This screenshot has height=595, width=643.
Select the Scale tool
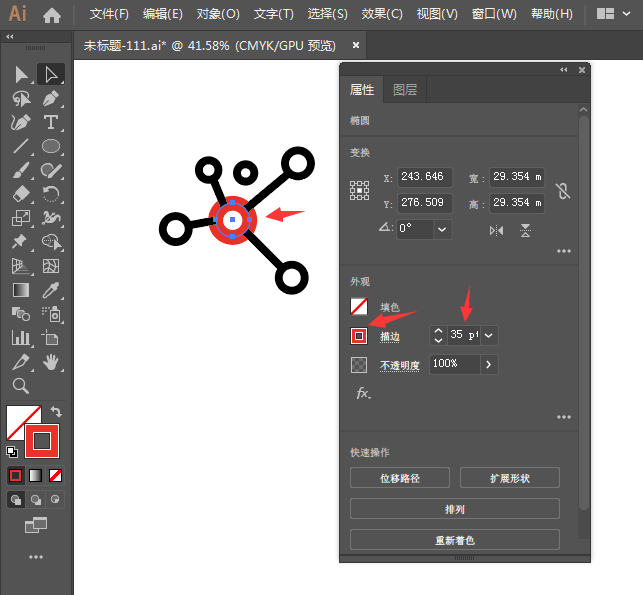click(x=21, y=218)
